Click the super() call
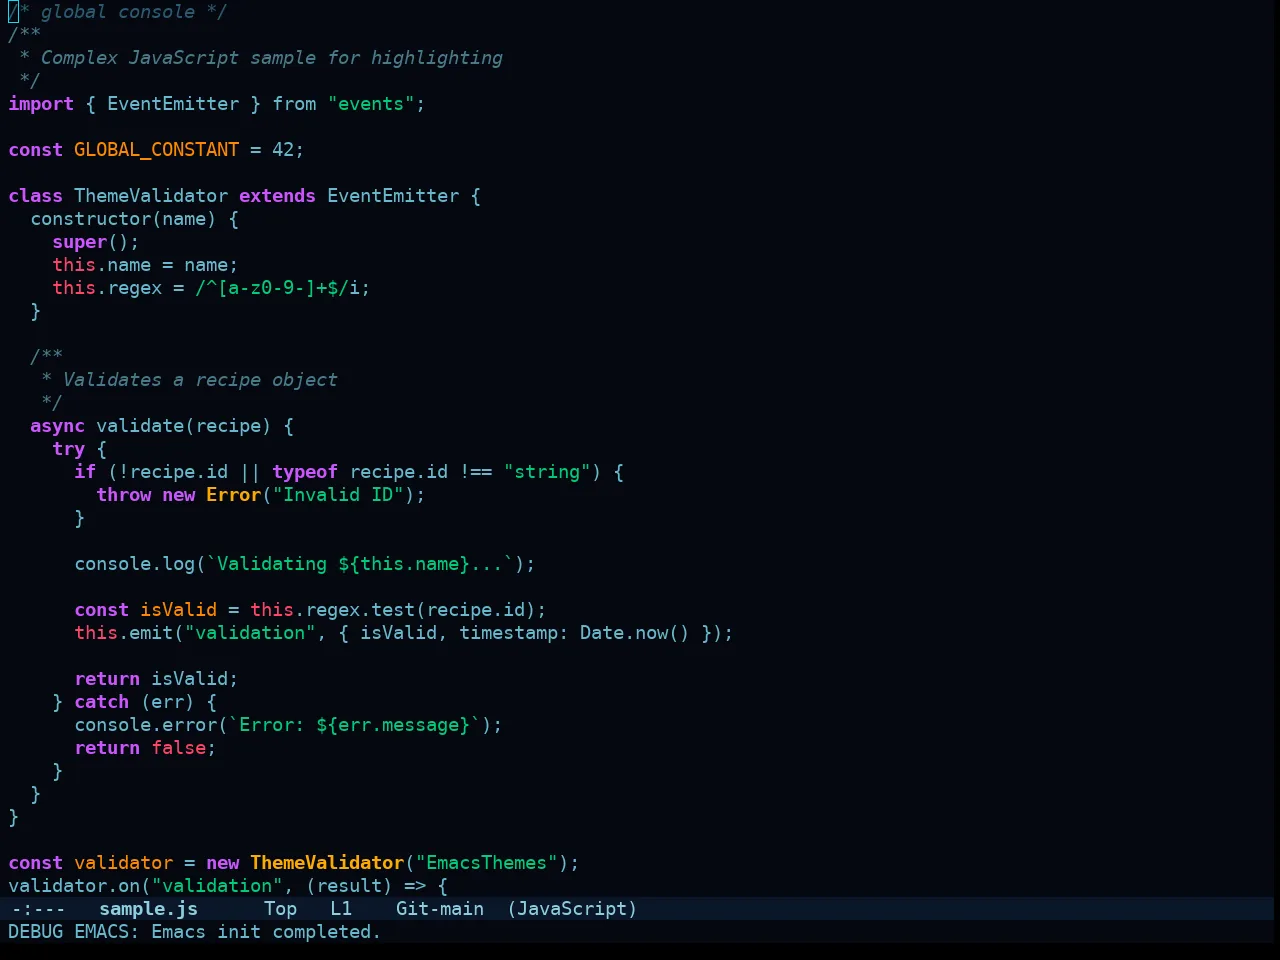Image resolution: width=1280 pixels, height=960 pixels. tap(90, 242)
